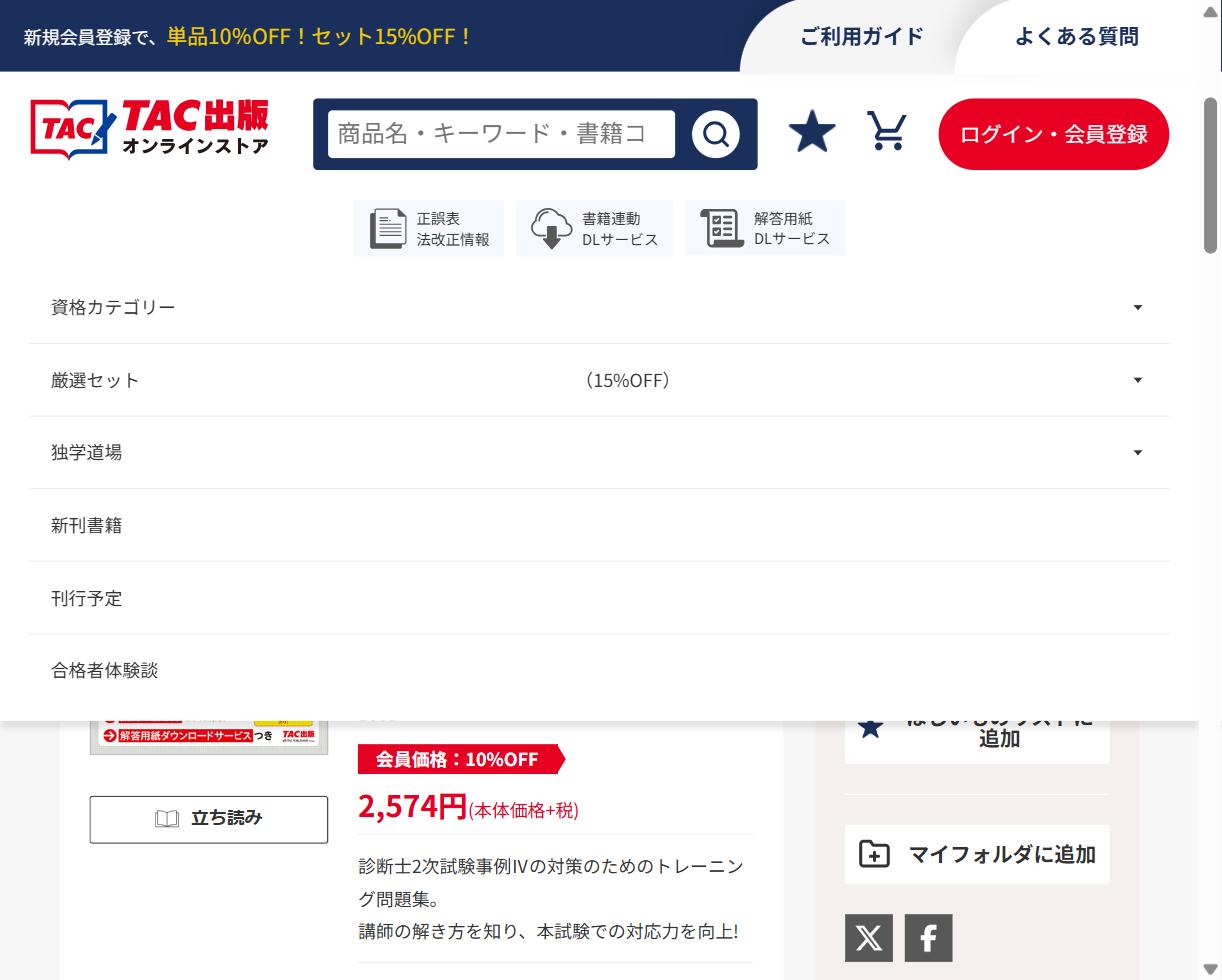Click the folder-plus icon for マイフォルダ
This screenshot has width=1222, height=980.
pyautogui.click(x=874, y=854)
